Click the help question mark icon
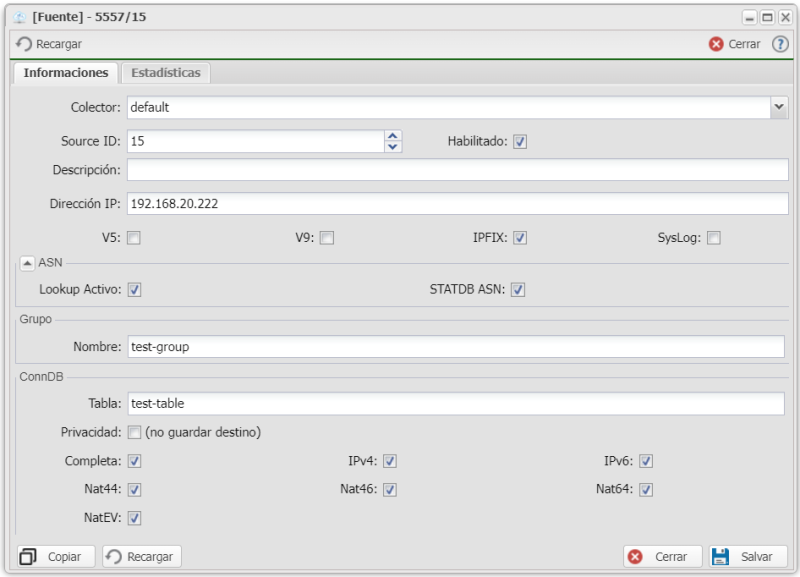Image resolution: width=800 pixels, height=577 pixels. [780, 44]
